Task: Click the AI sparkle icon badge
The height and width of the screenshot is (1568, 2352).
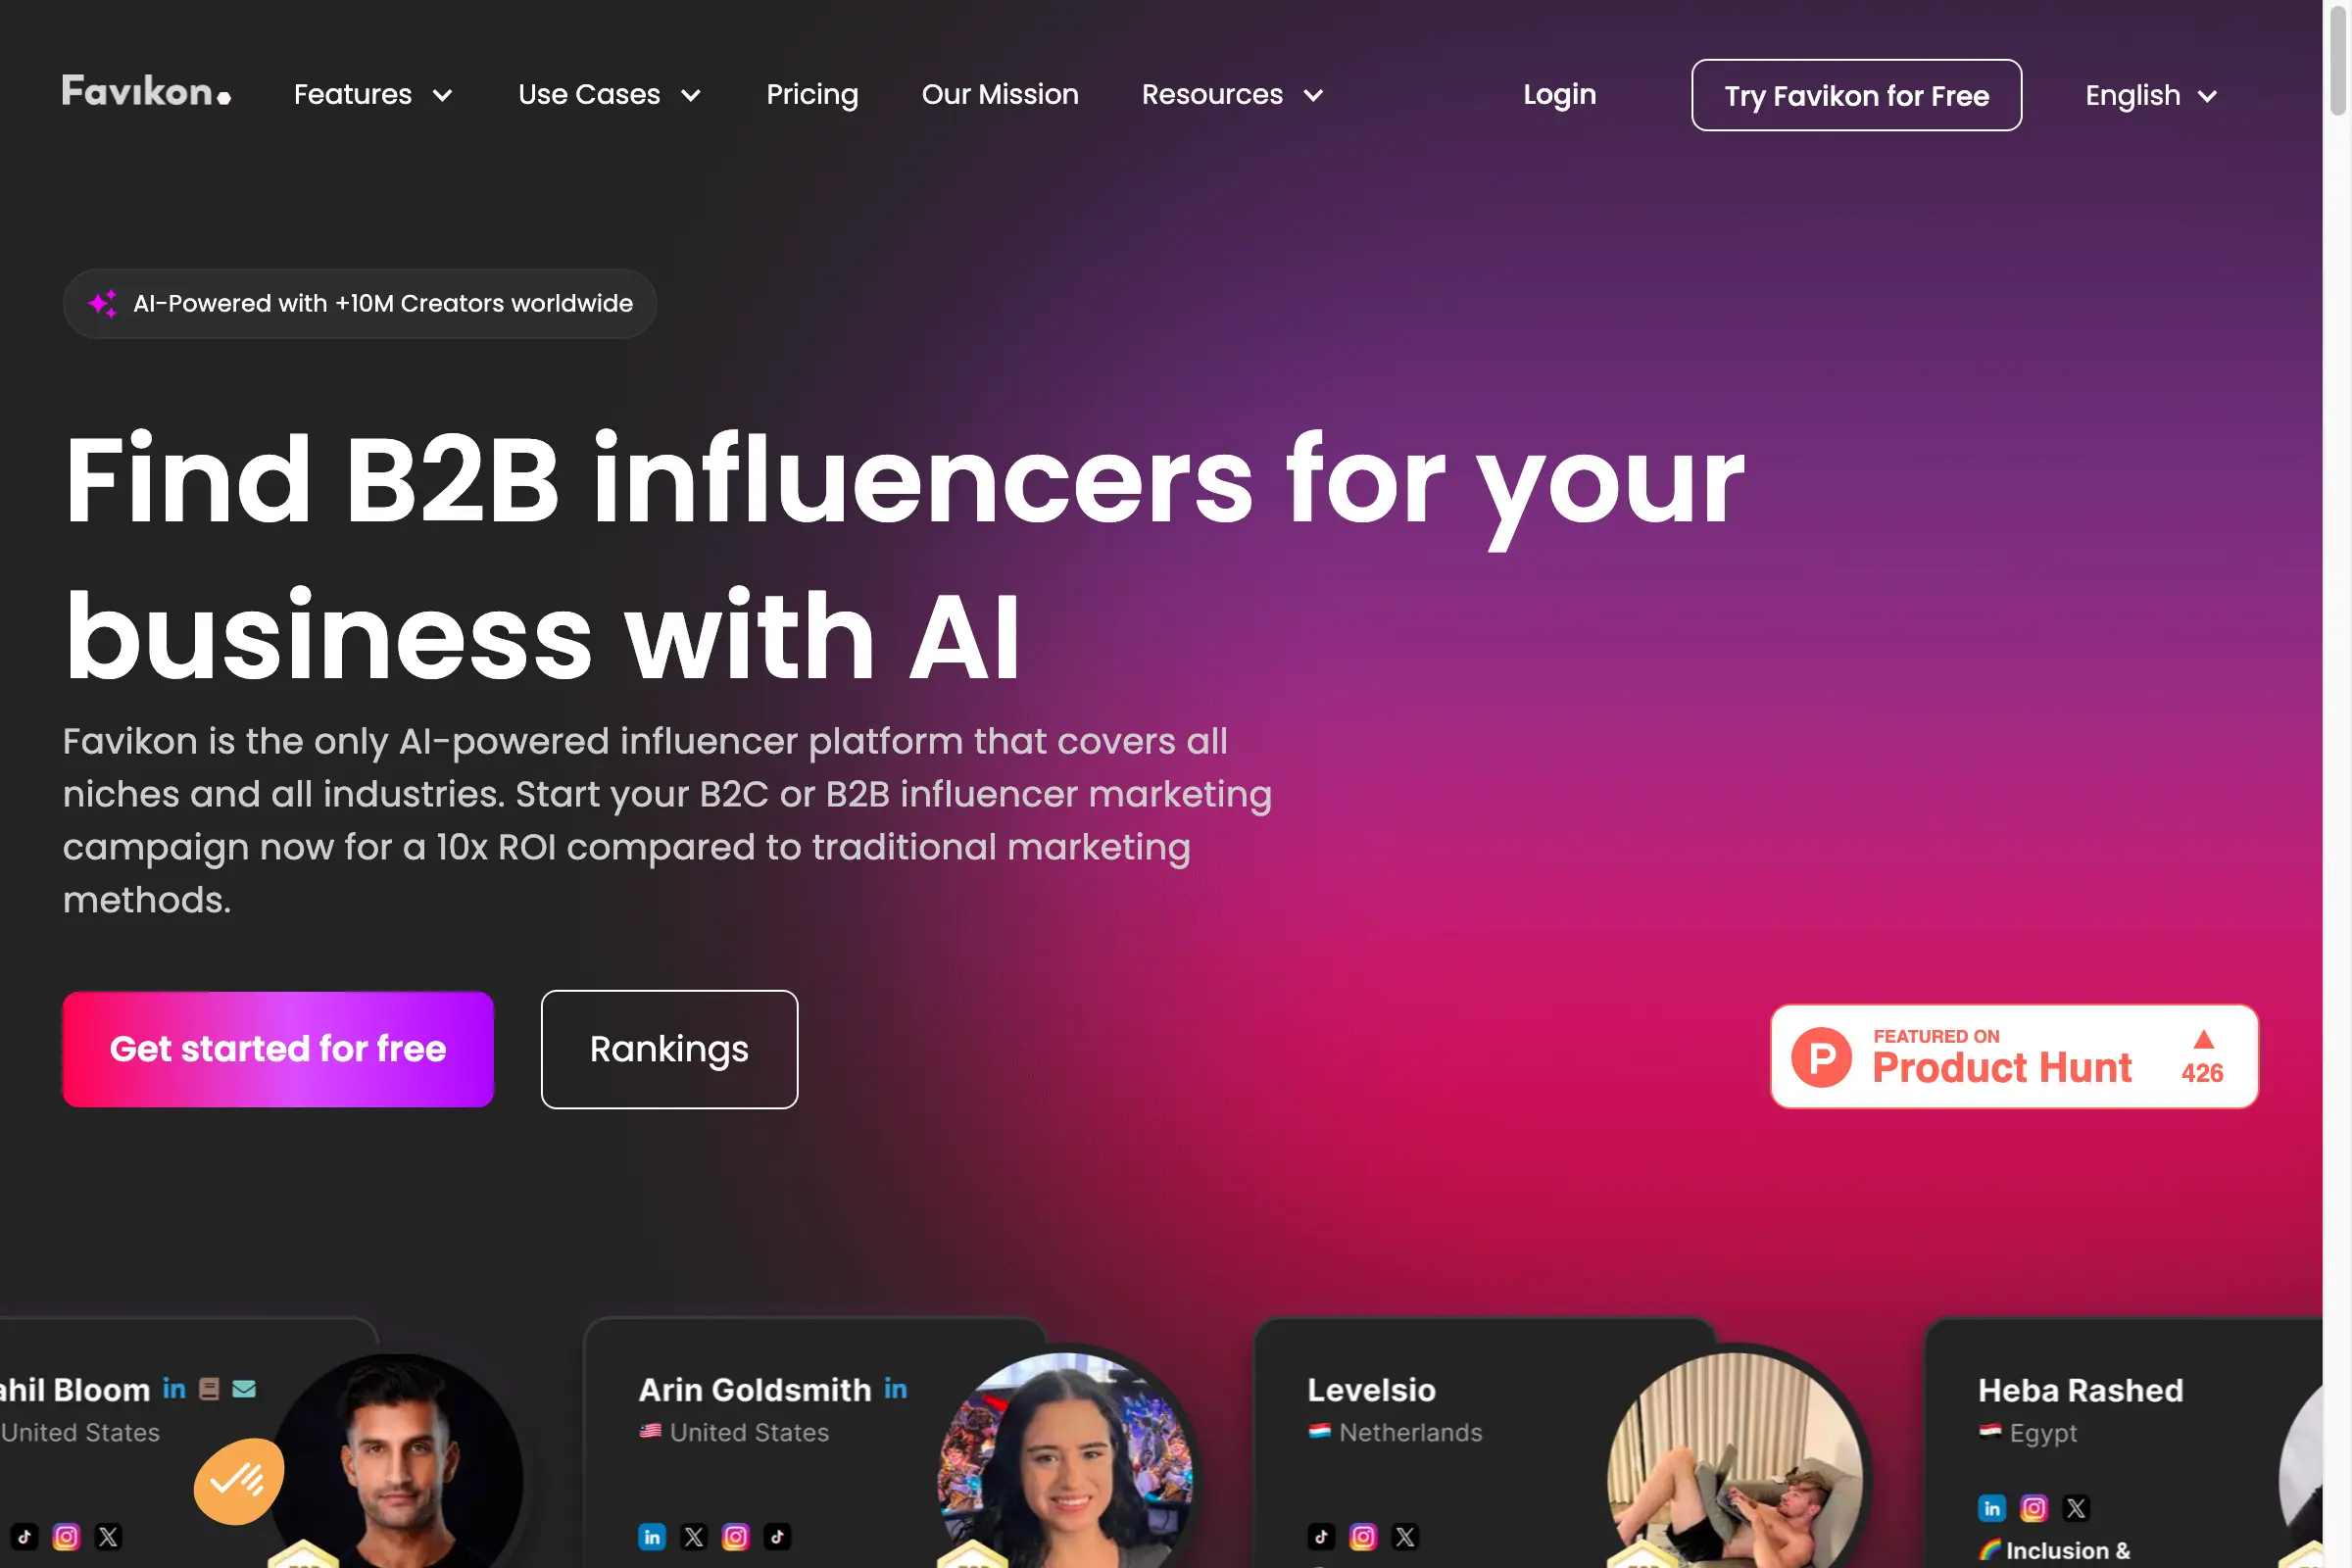Action: 102,303
